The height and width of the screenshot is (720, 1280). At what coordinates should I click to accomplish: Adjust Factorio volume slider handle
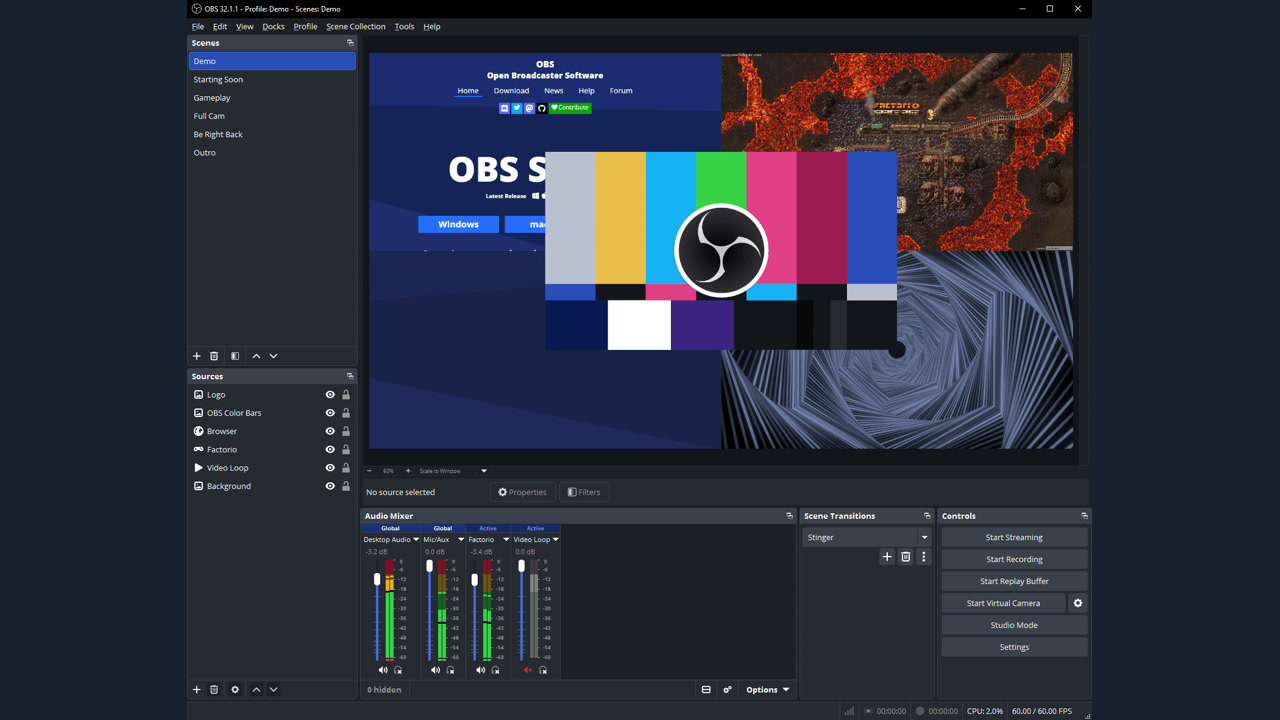pos(474,580)
